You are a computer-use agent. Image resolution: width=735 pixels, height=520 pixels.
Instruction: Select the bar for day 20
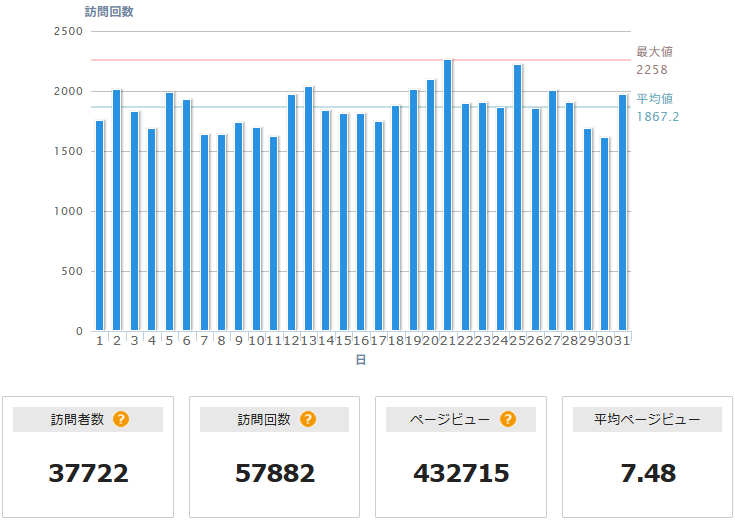pos(430,205)
